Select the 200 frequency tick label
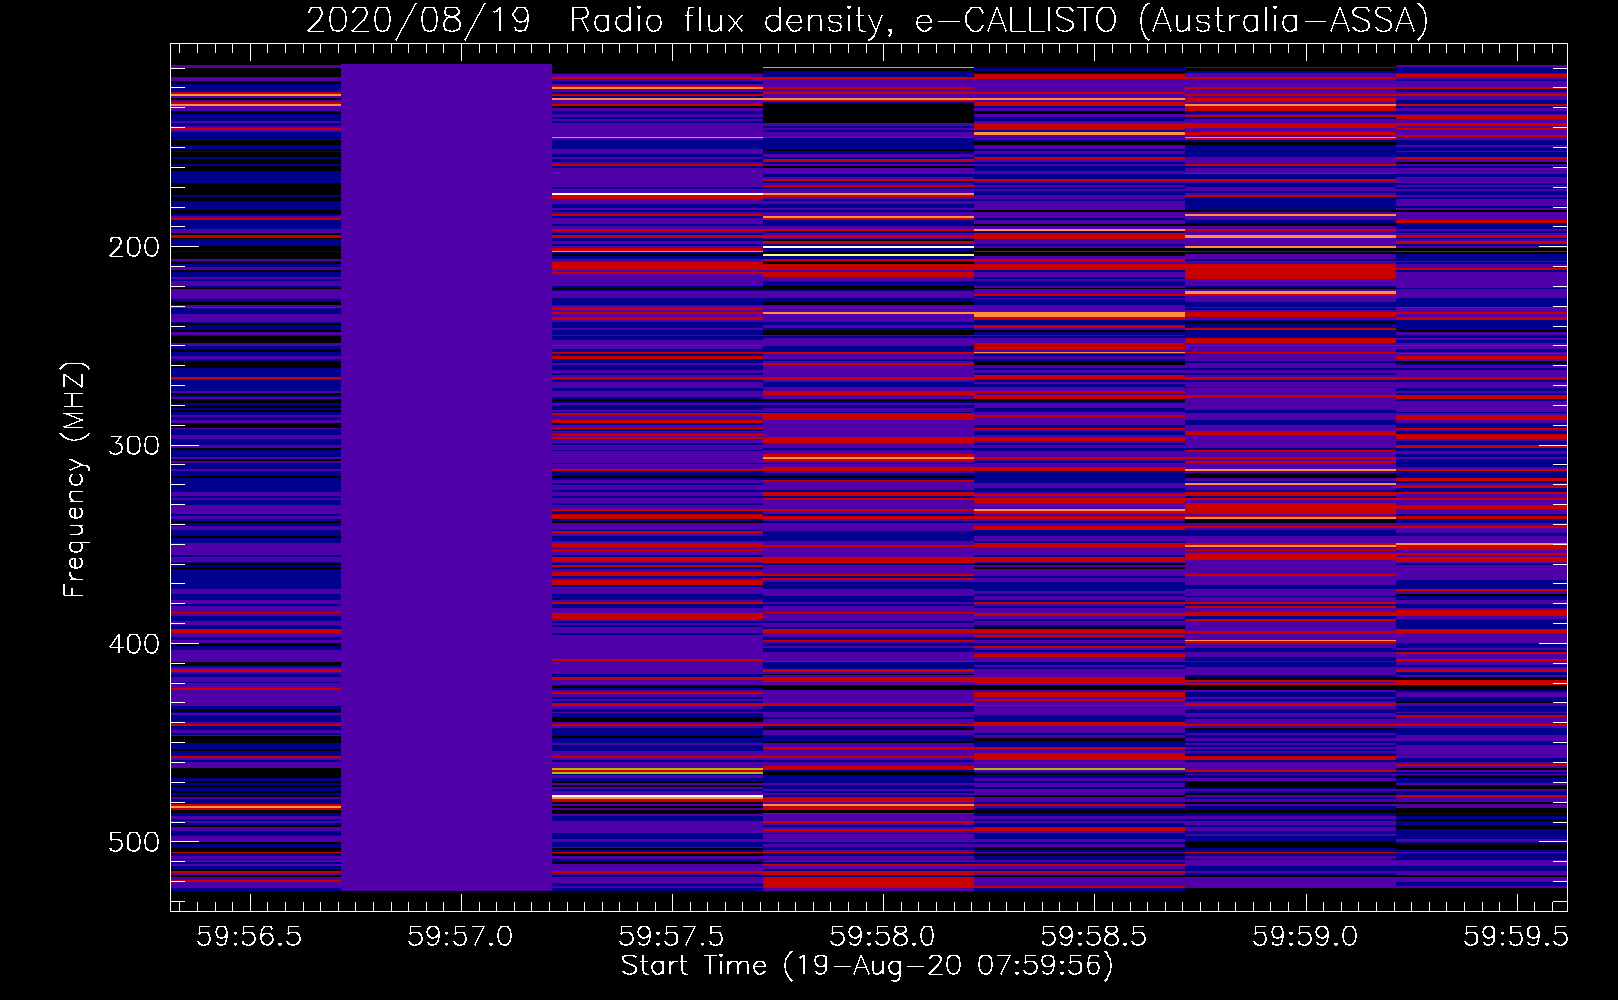1618x1000 pixels. [x=134, y=247]
